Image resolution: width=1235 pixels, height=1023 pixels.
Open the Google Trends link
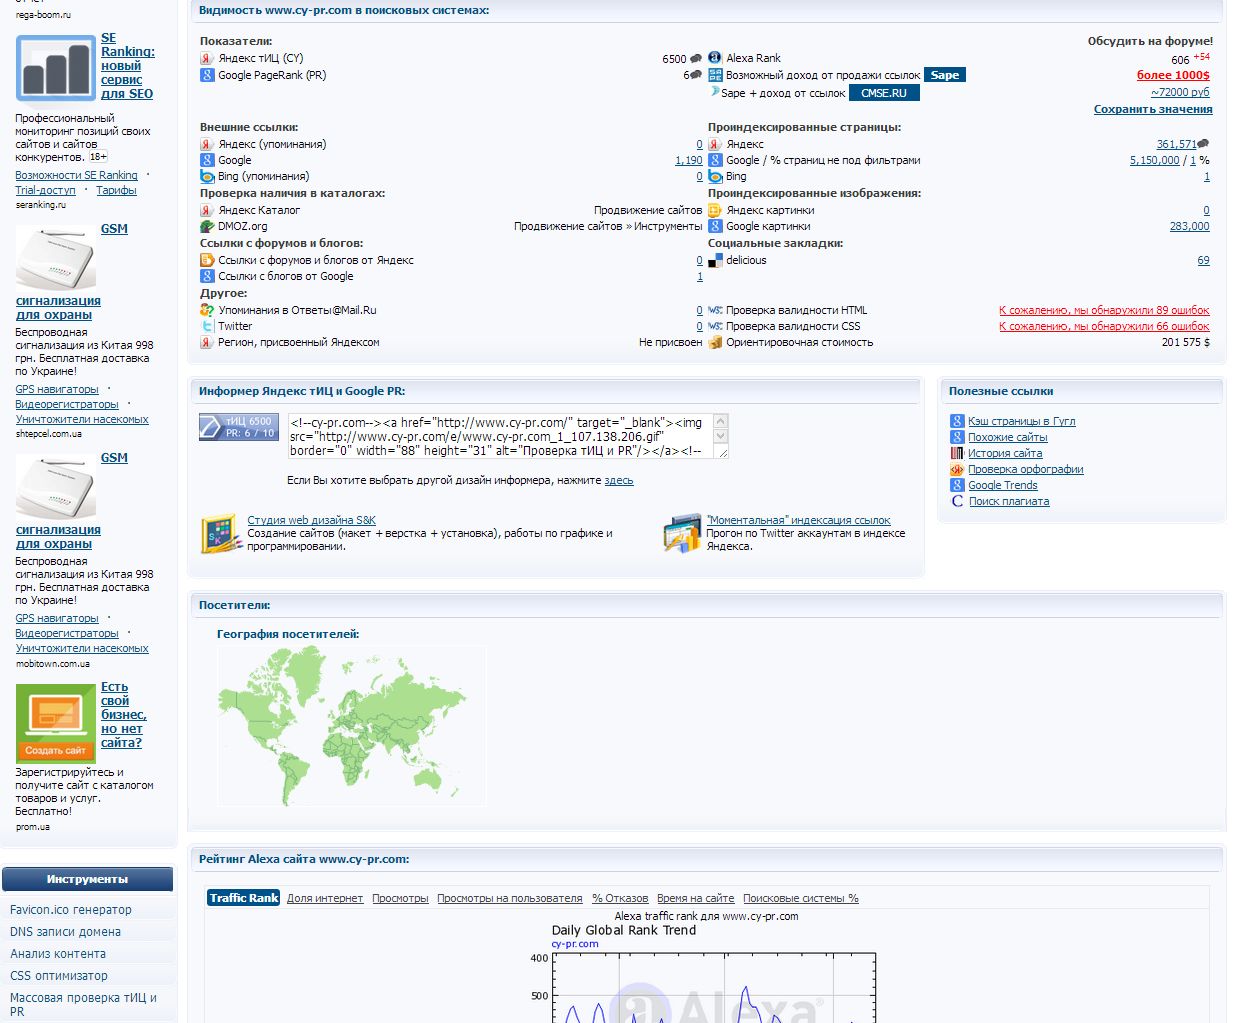pyautogui.click(x=1002, y=485)
